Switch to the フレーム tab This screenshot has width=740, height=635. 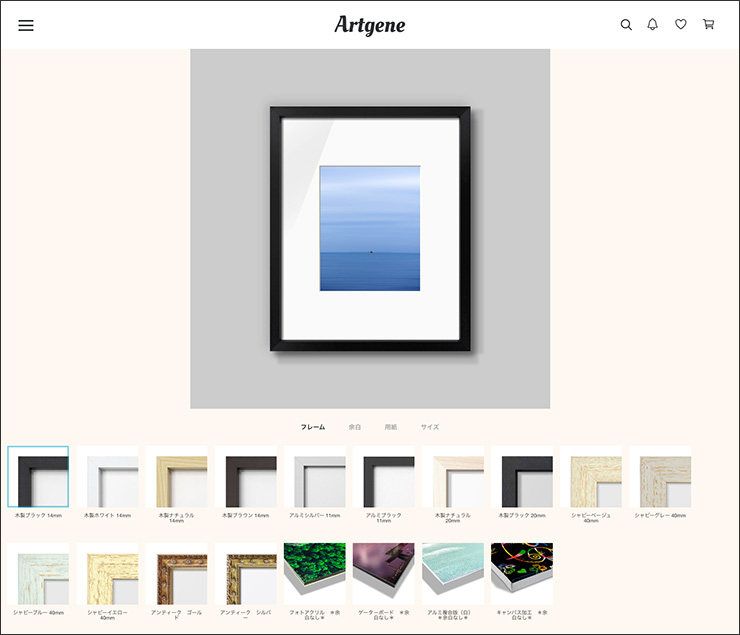click(313, 427)
